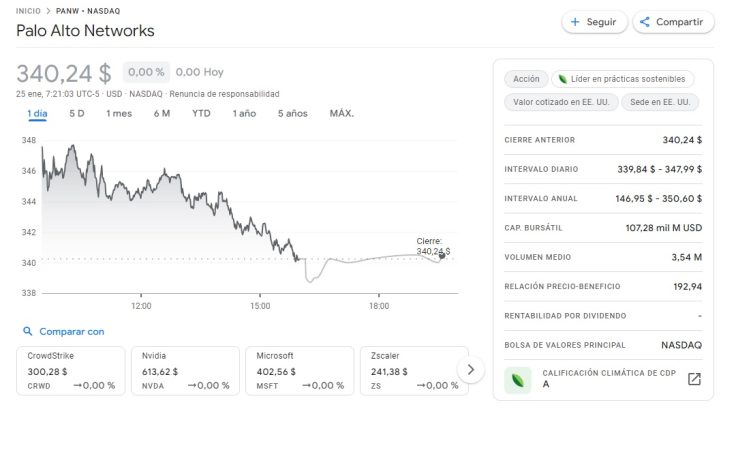Go to INICIO breadcrumb link
Screen dimensions: 751x450
[x=29, y=10]
